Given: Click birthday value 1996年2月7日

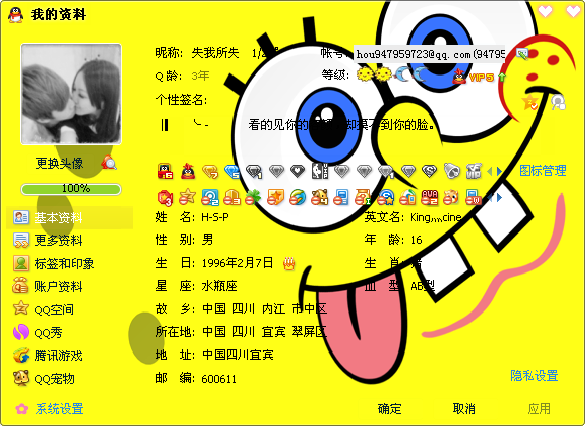Looking at the screenshot, I should pyautogui.click(x=237, y=263).
